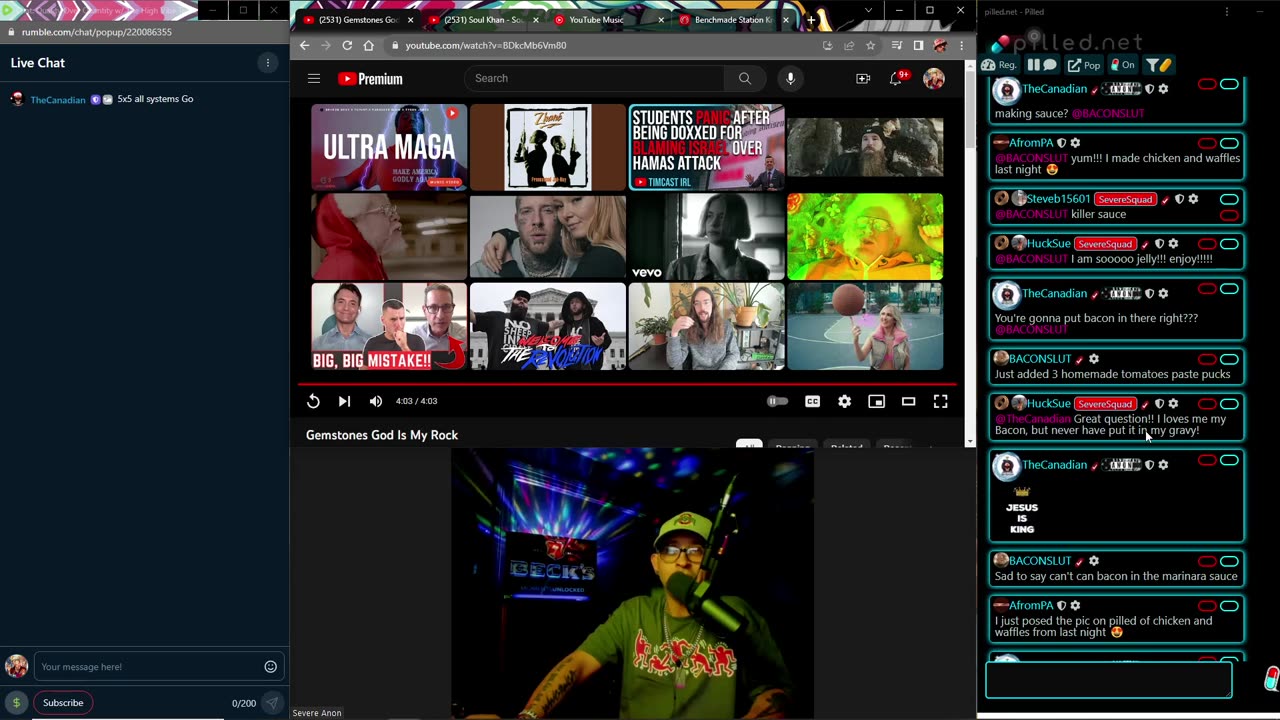Start voice search with microphone
This screenshot has width=1280, height=720.
(x=790, y=78)
